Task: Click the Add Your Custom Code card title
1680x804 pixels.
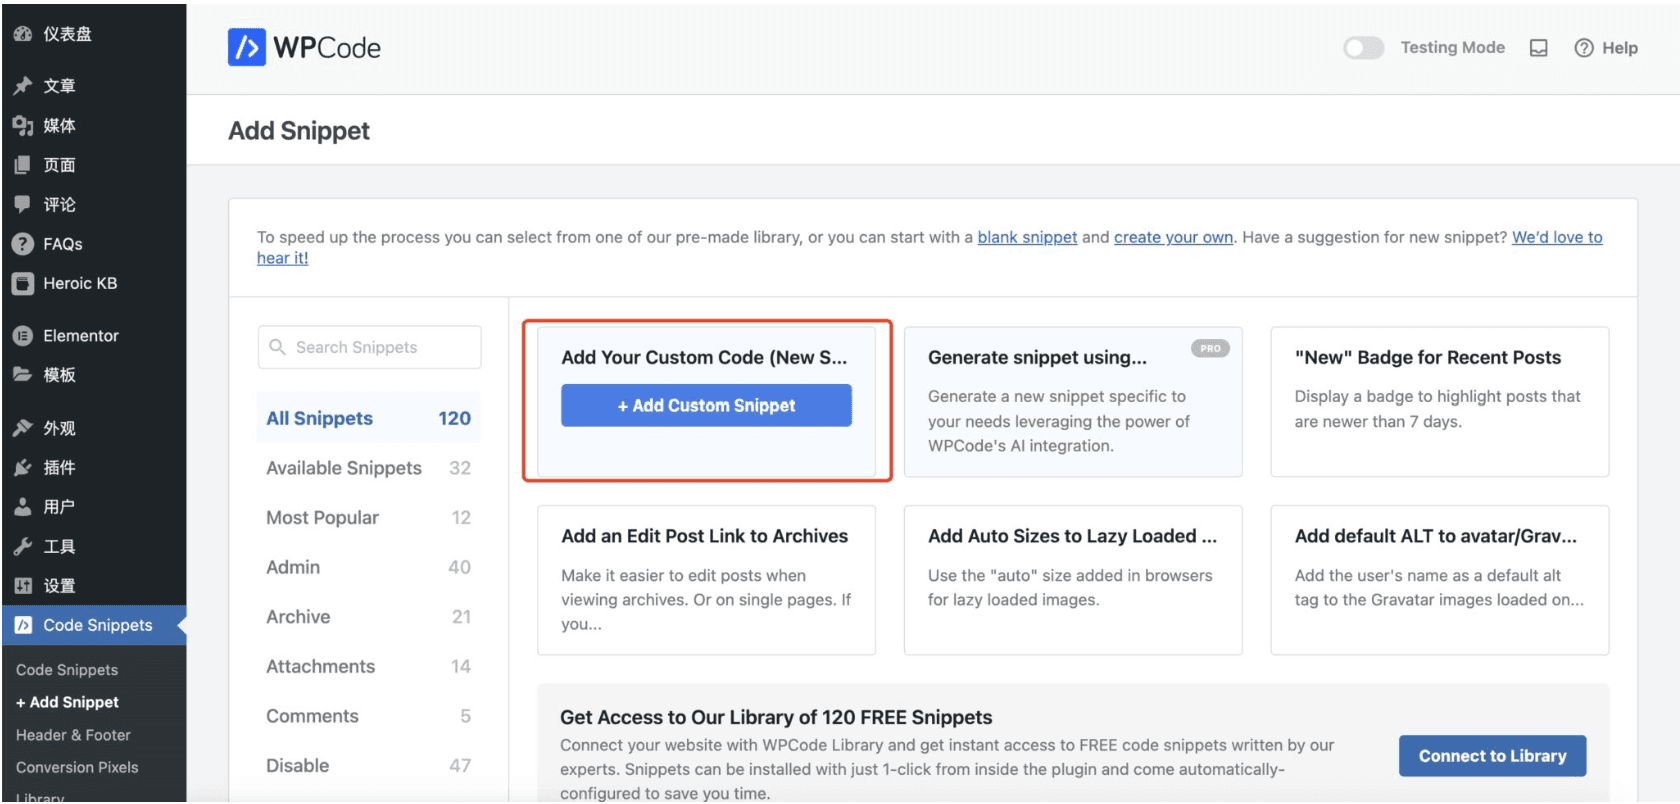Action: point(704,357)
